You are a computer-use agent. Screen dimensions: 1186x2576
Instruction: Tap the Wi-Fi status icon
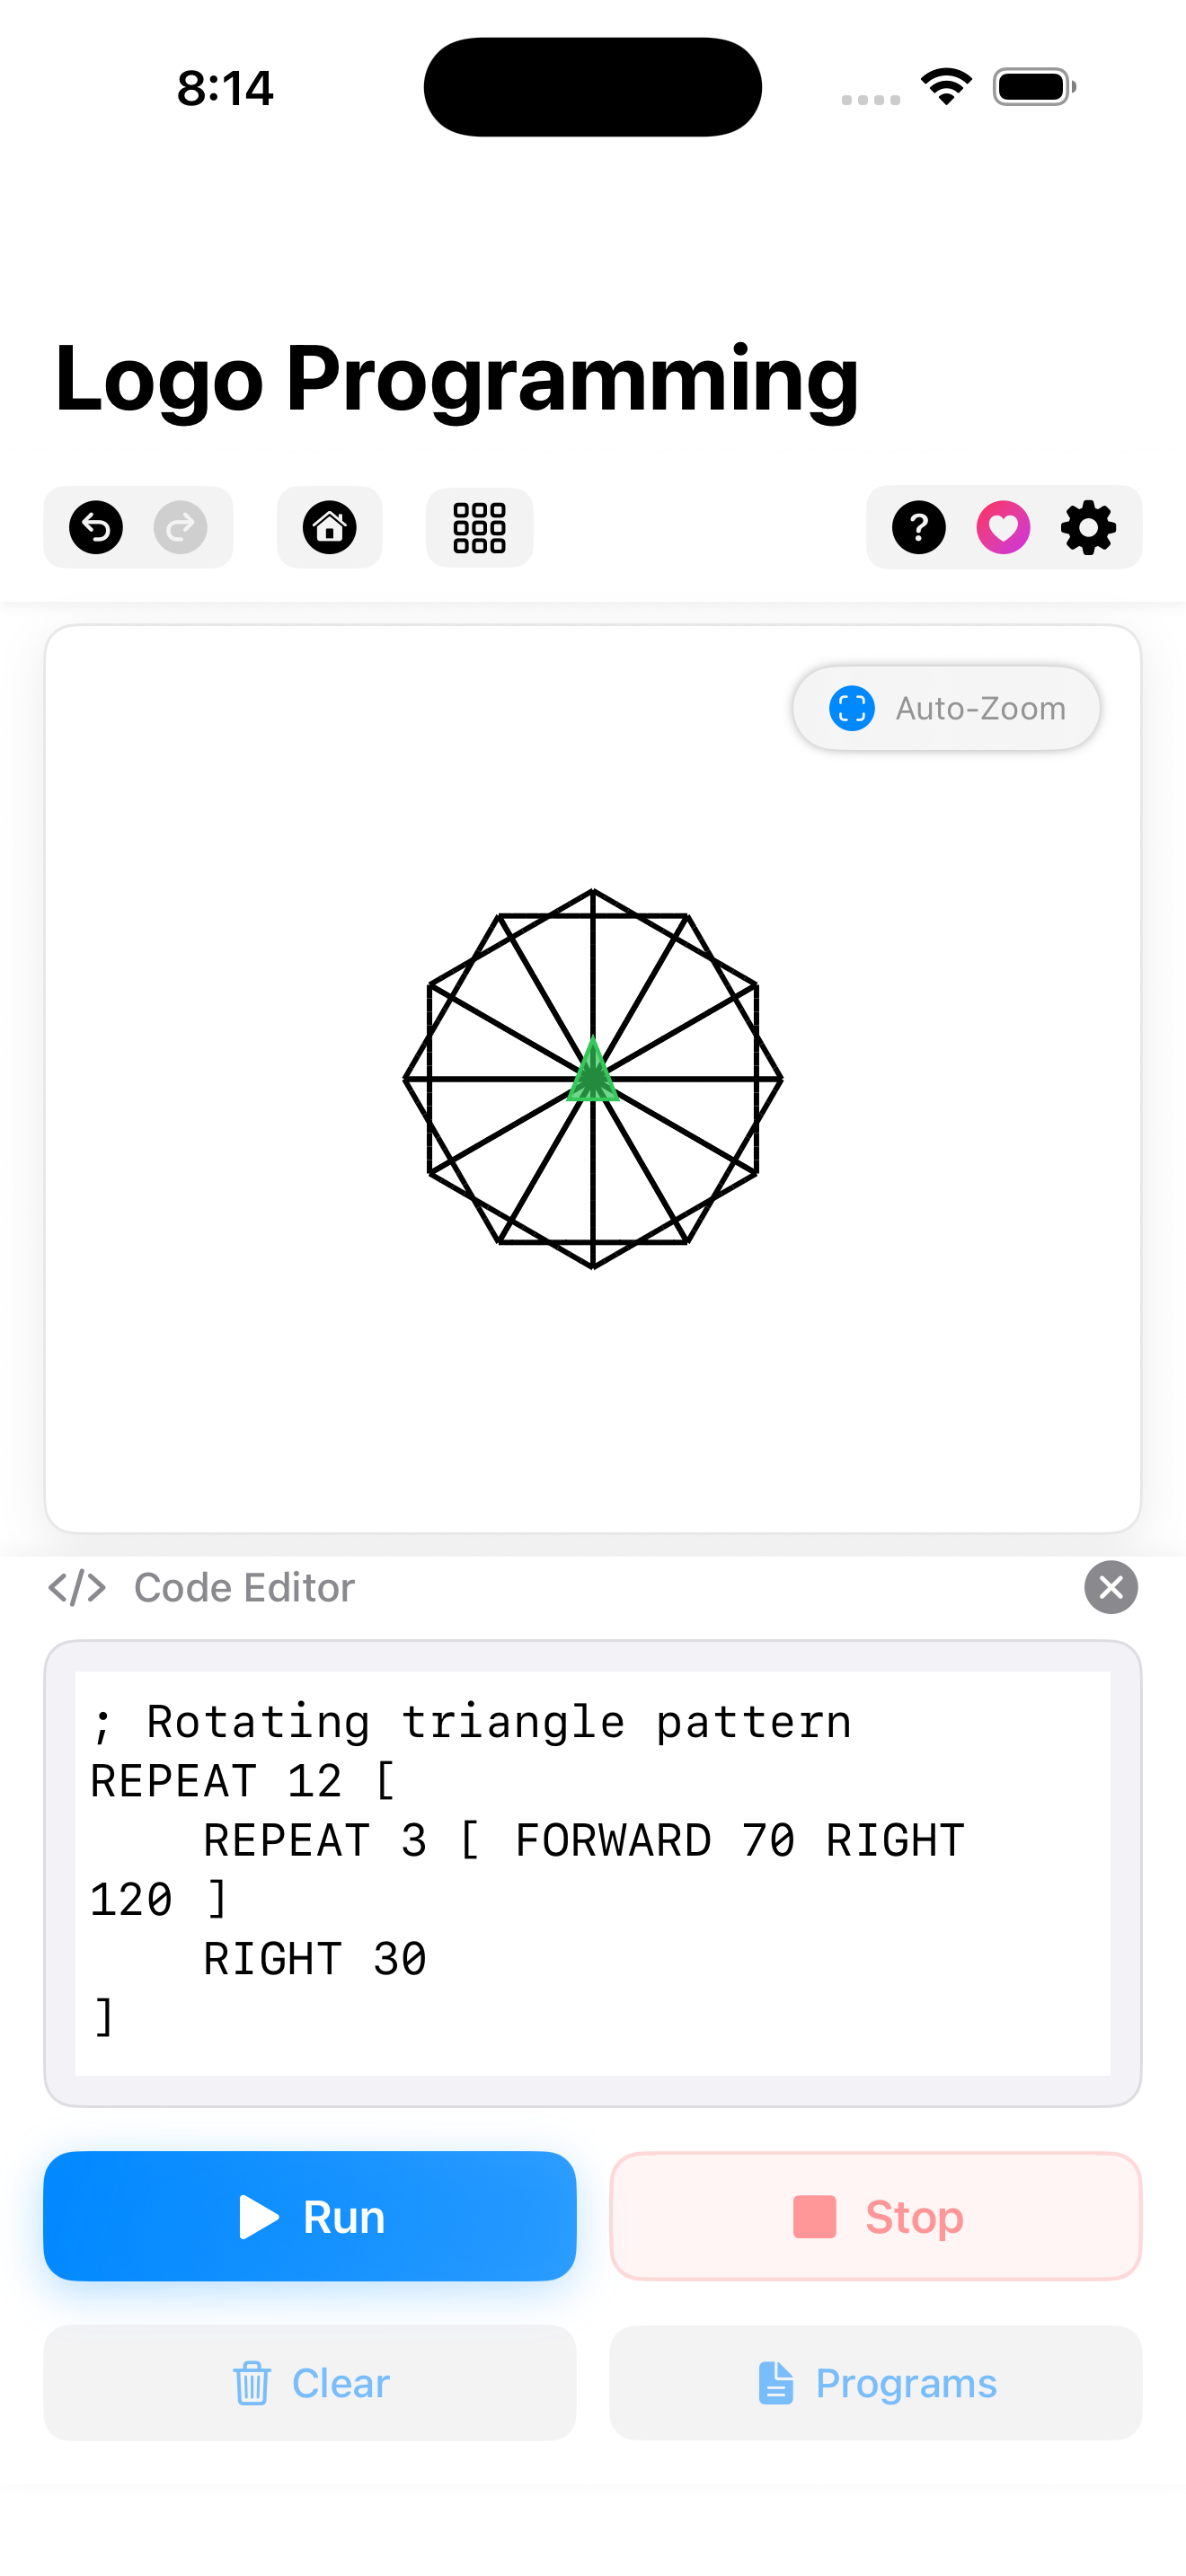point(946,87)
